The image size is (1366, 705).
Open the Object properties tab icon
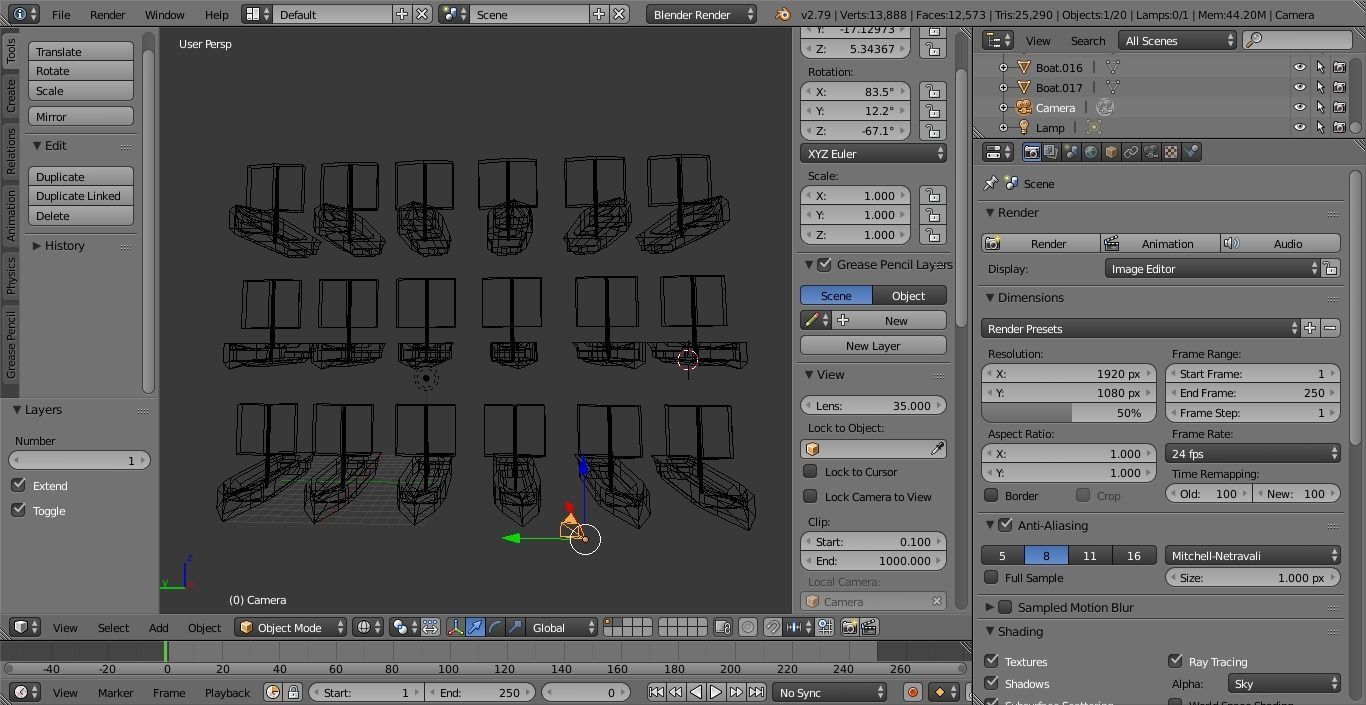tap(1111, 152)
